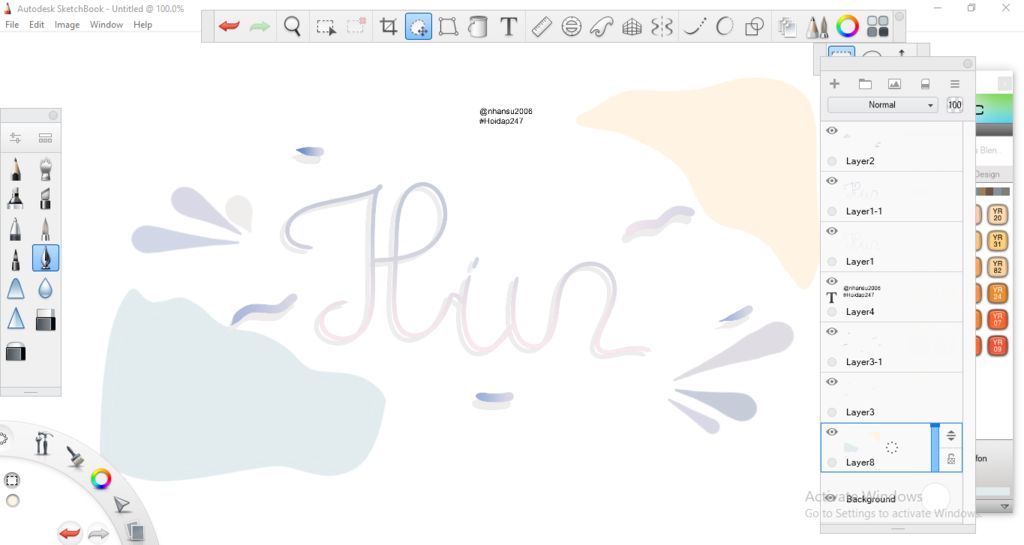Image resolution: width=1024 pixels, height=545 pixels.
Task: Open Brush Properties sliders icon
Action: (x=16, y=138)
